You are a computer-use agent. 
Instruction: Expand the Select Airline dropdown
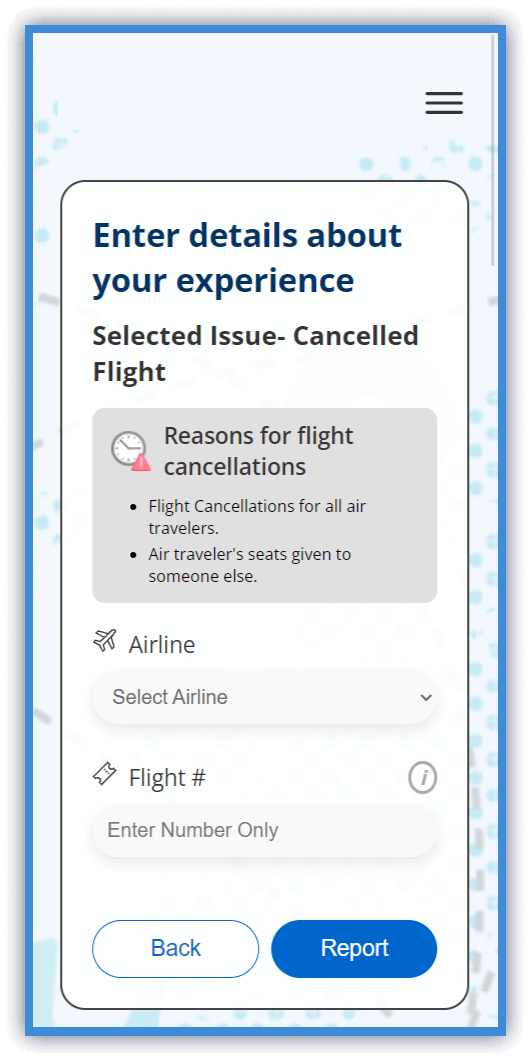[264, 697]
